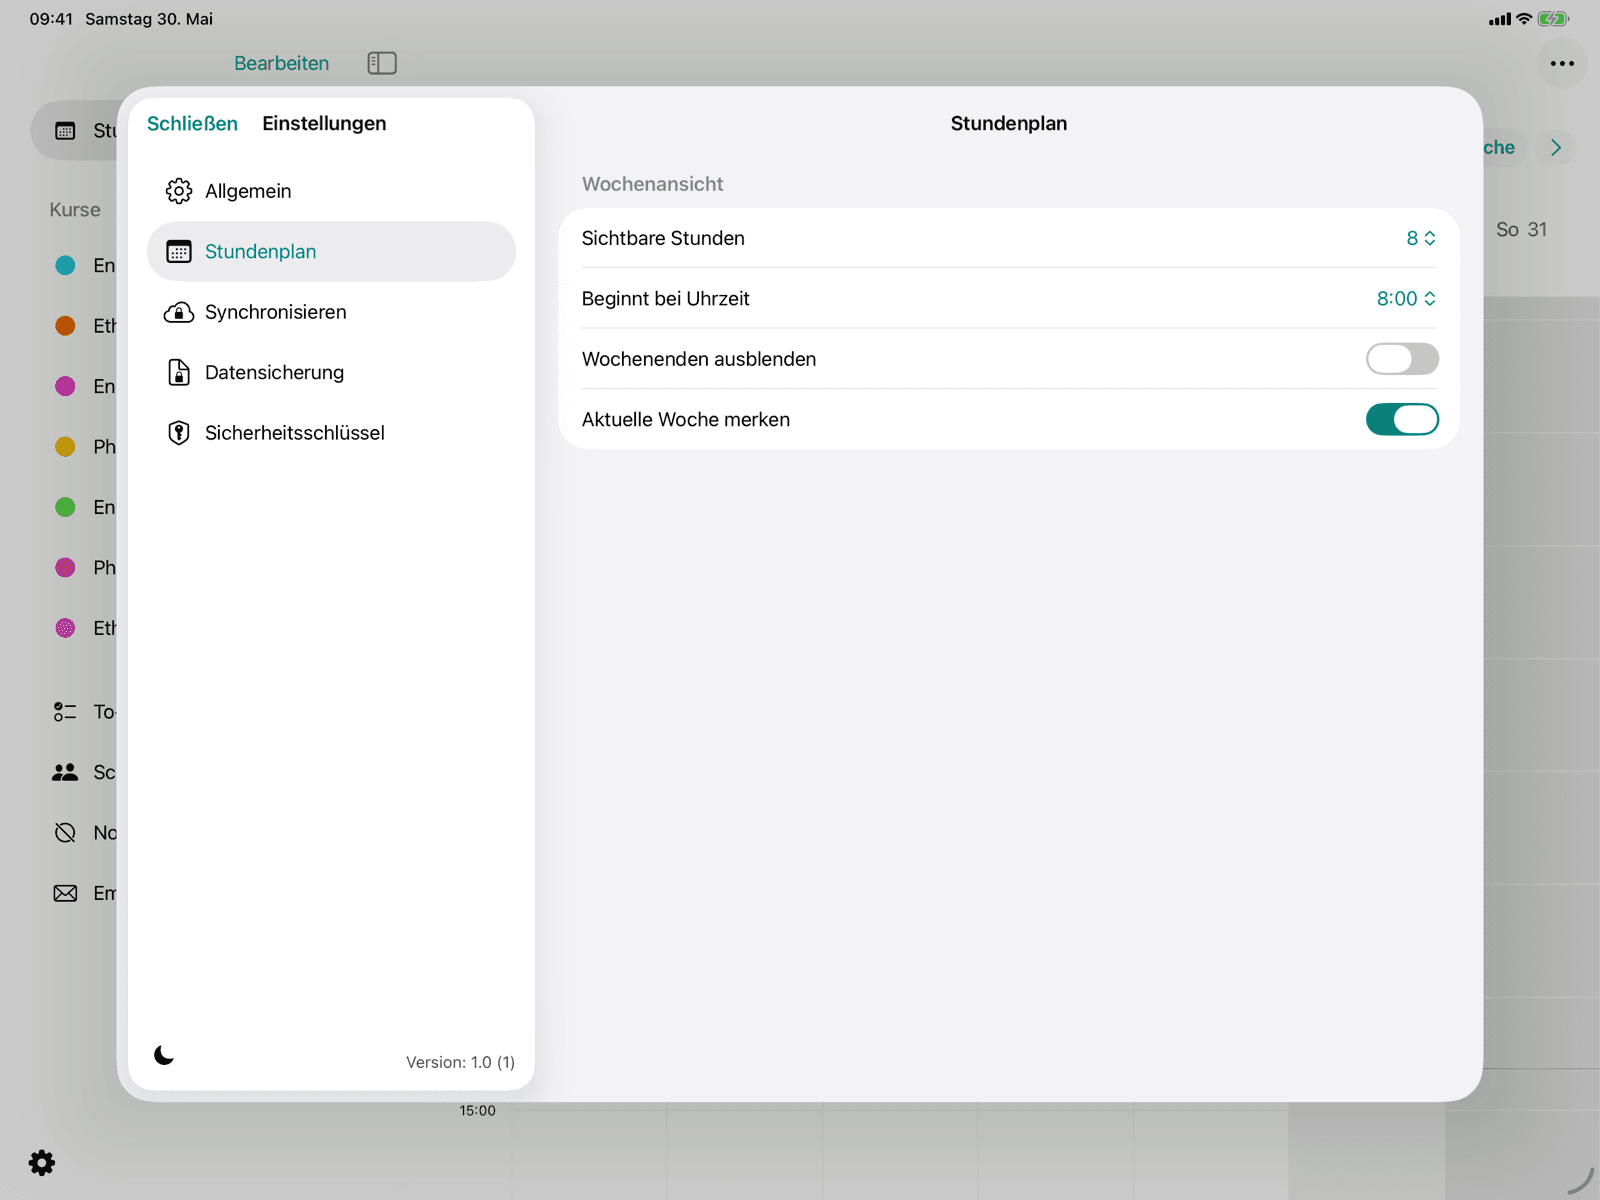This screenshot has height=1200, width=1600.
Task: Click the Allgemein gear icon
Action: point(179,191)
